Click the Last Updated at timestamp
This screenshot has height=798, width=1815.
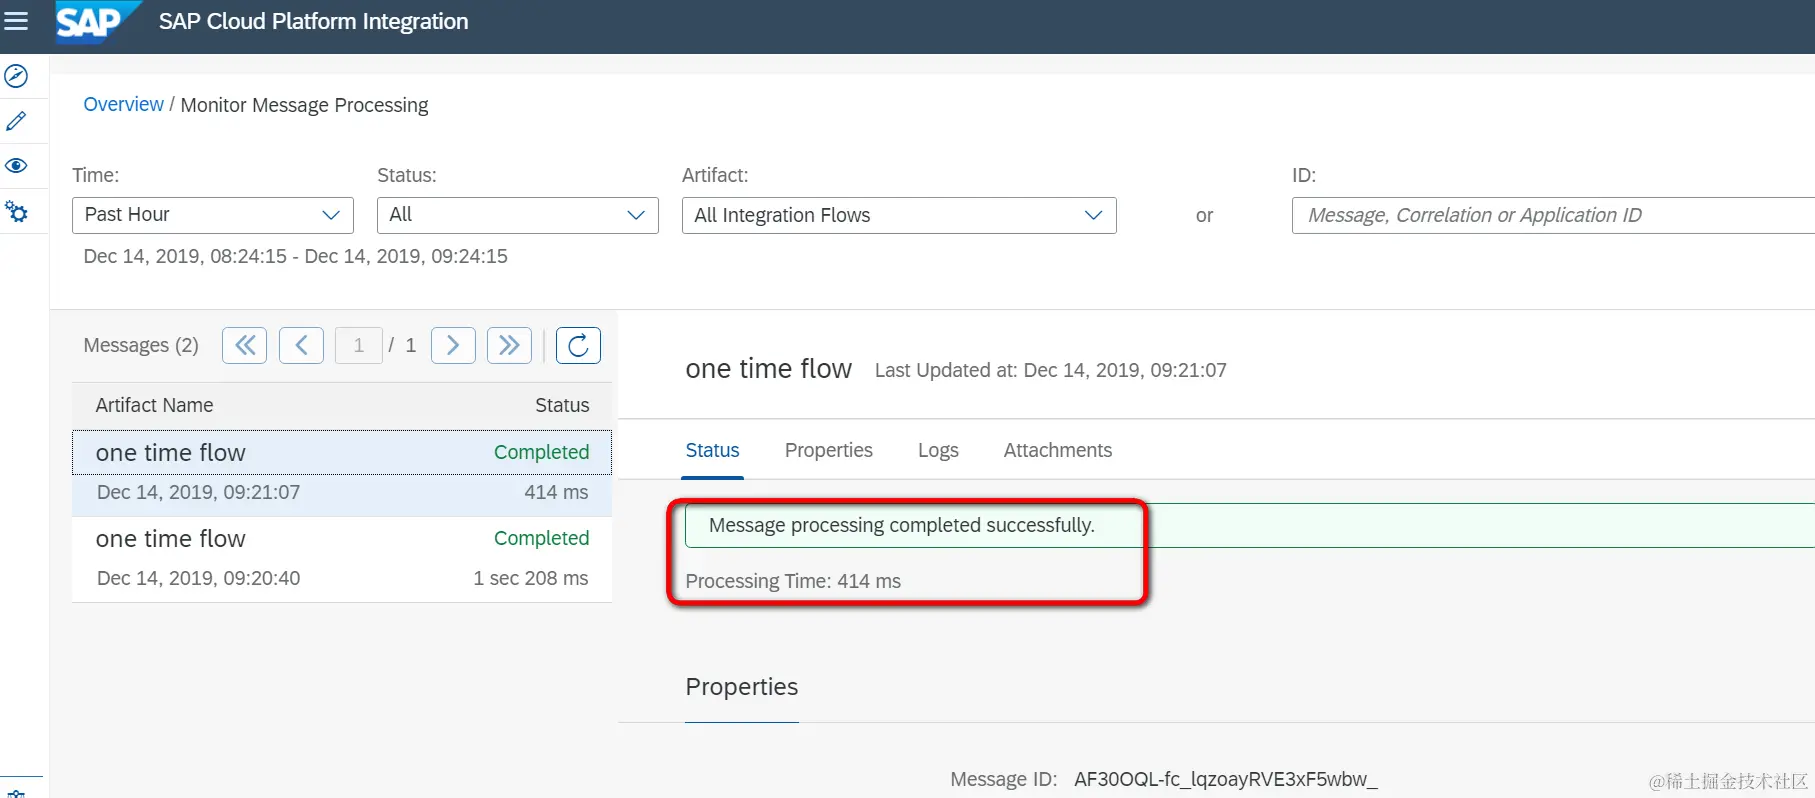[1051, 370]
